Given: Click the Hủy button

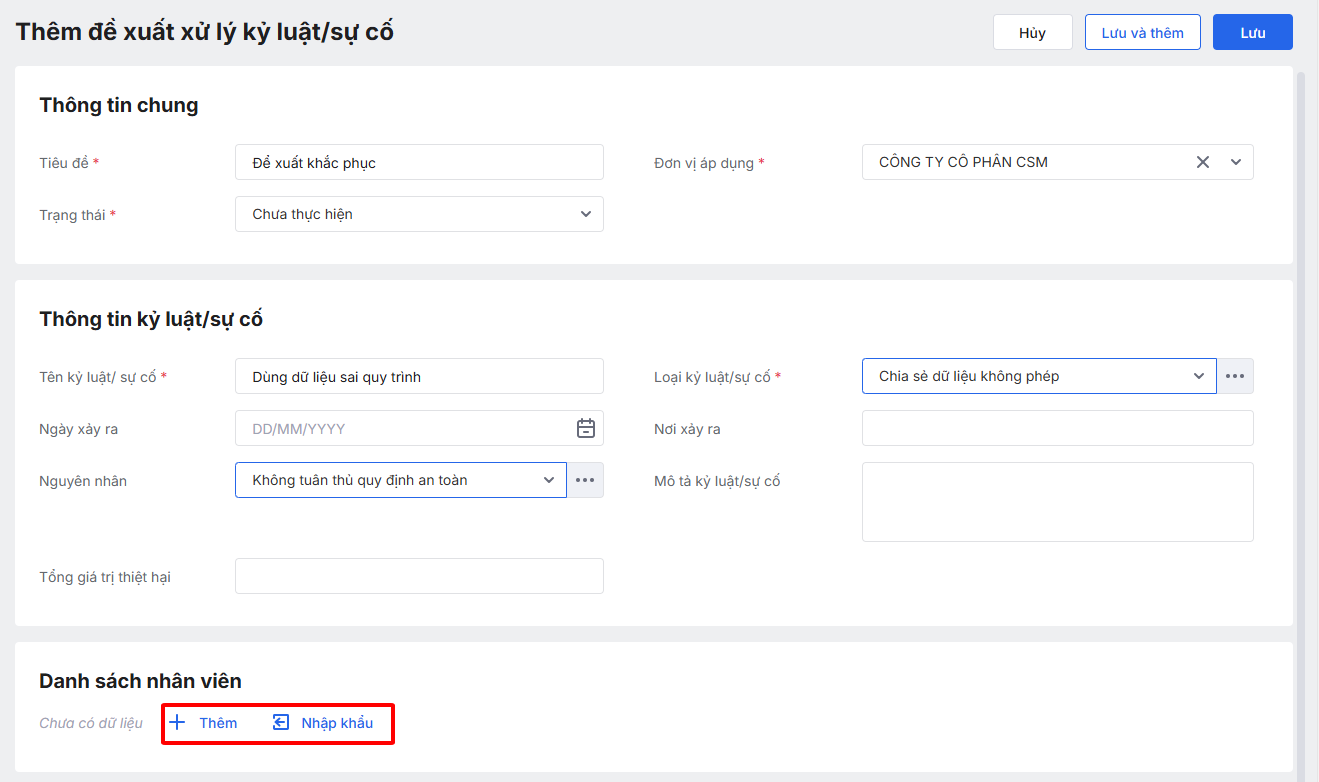Looking at the screenshot, I should pyautogui.click(x=1032, y=33).
